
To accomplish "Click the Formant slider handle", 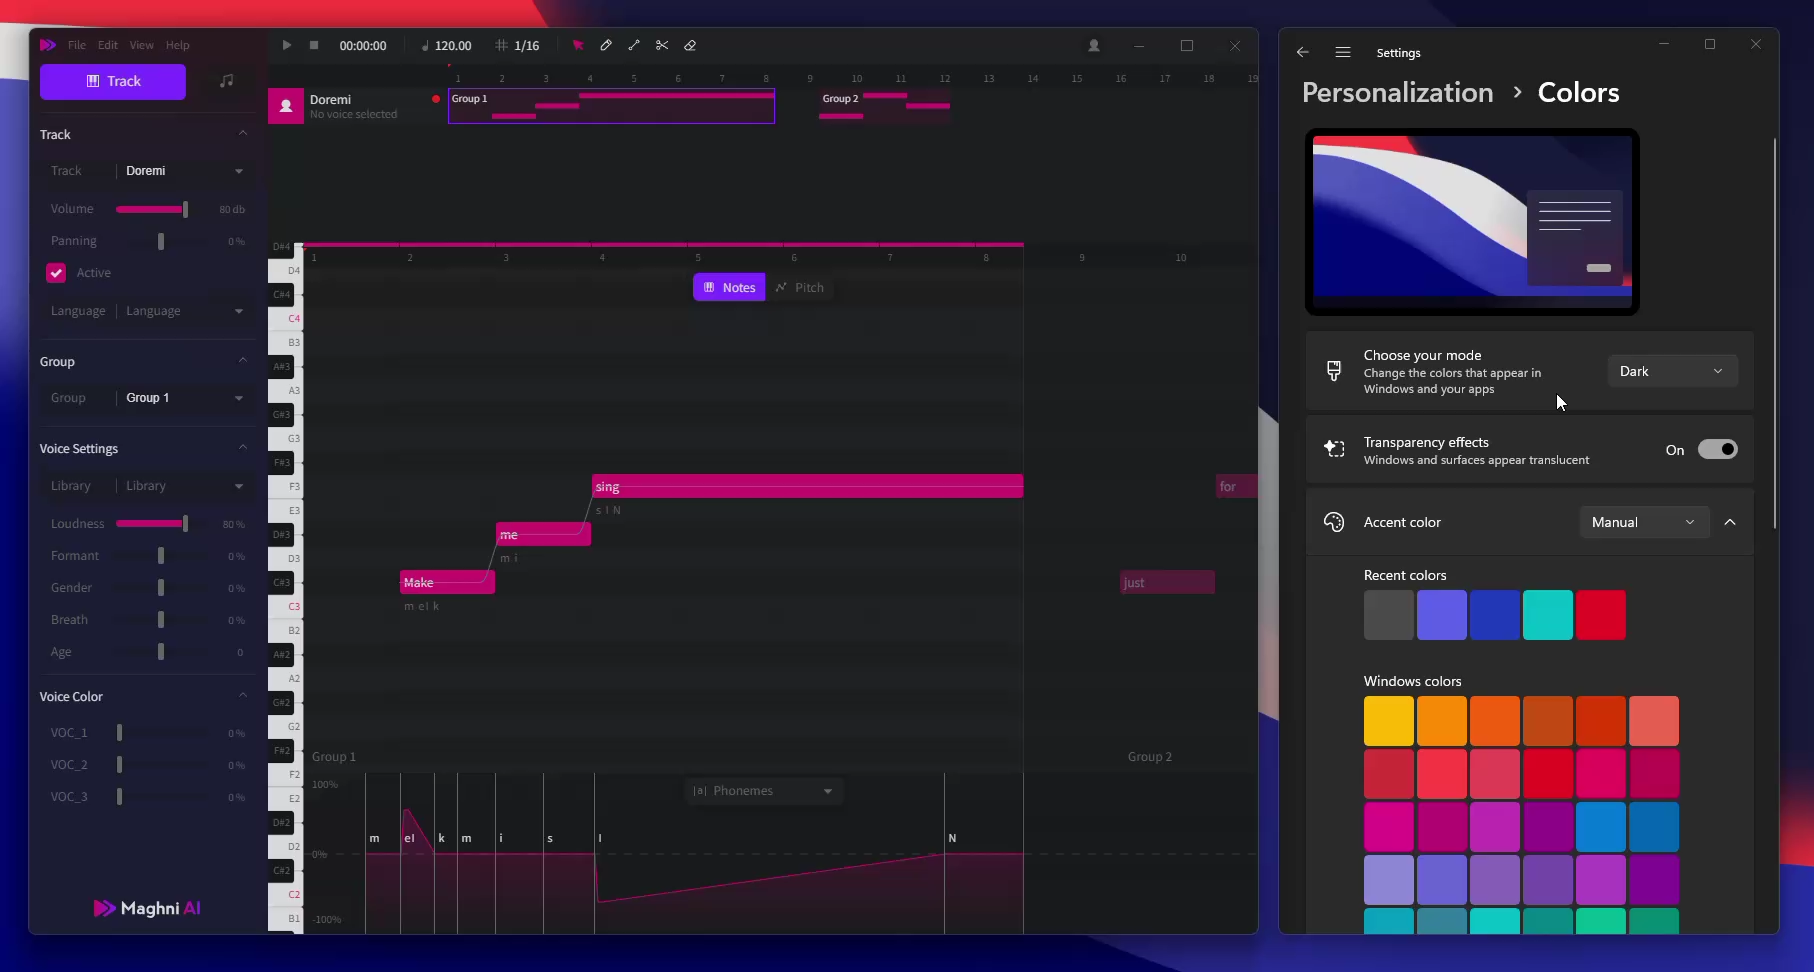I will [161, 556].
